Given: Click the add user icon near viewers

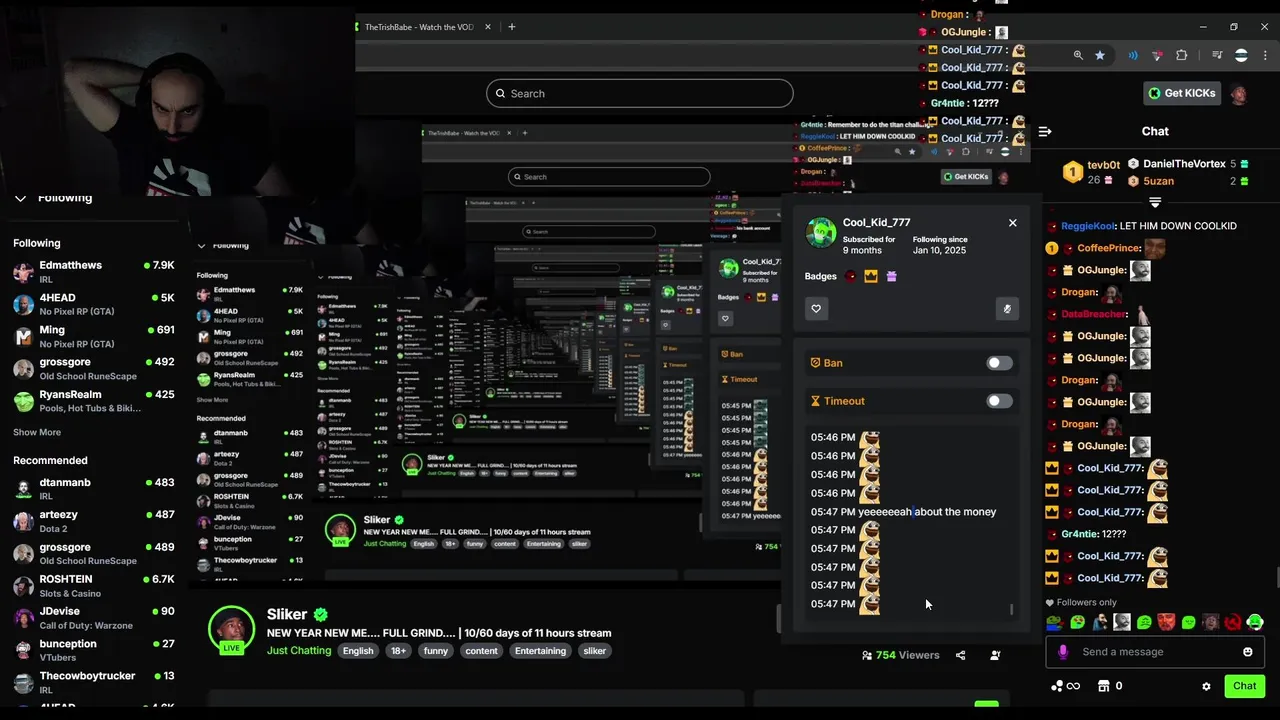Looking at the screenshot, I should pyautogui.click(x=995, y=655).
